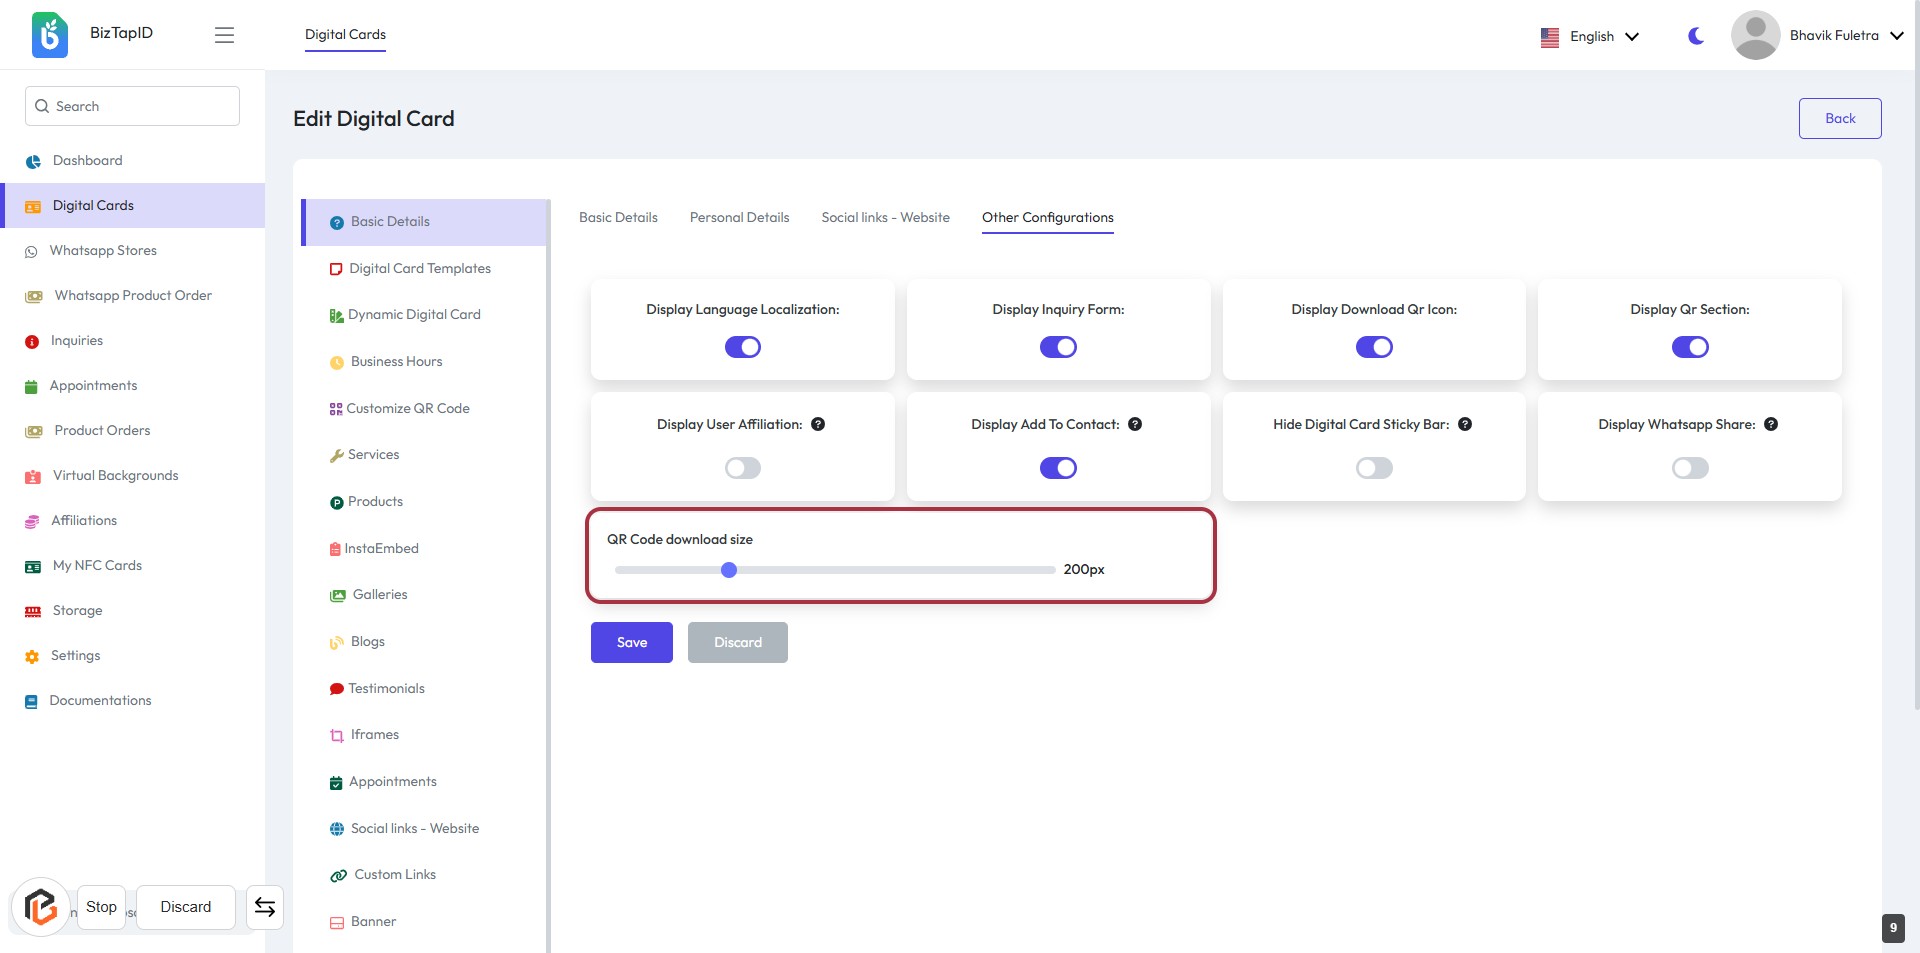This screenshot has width=1920, height=953.
Task: Open the English language dropdown
Action: coord(1591,36)
